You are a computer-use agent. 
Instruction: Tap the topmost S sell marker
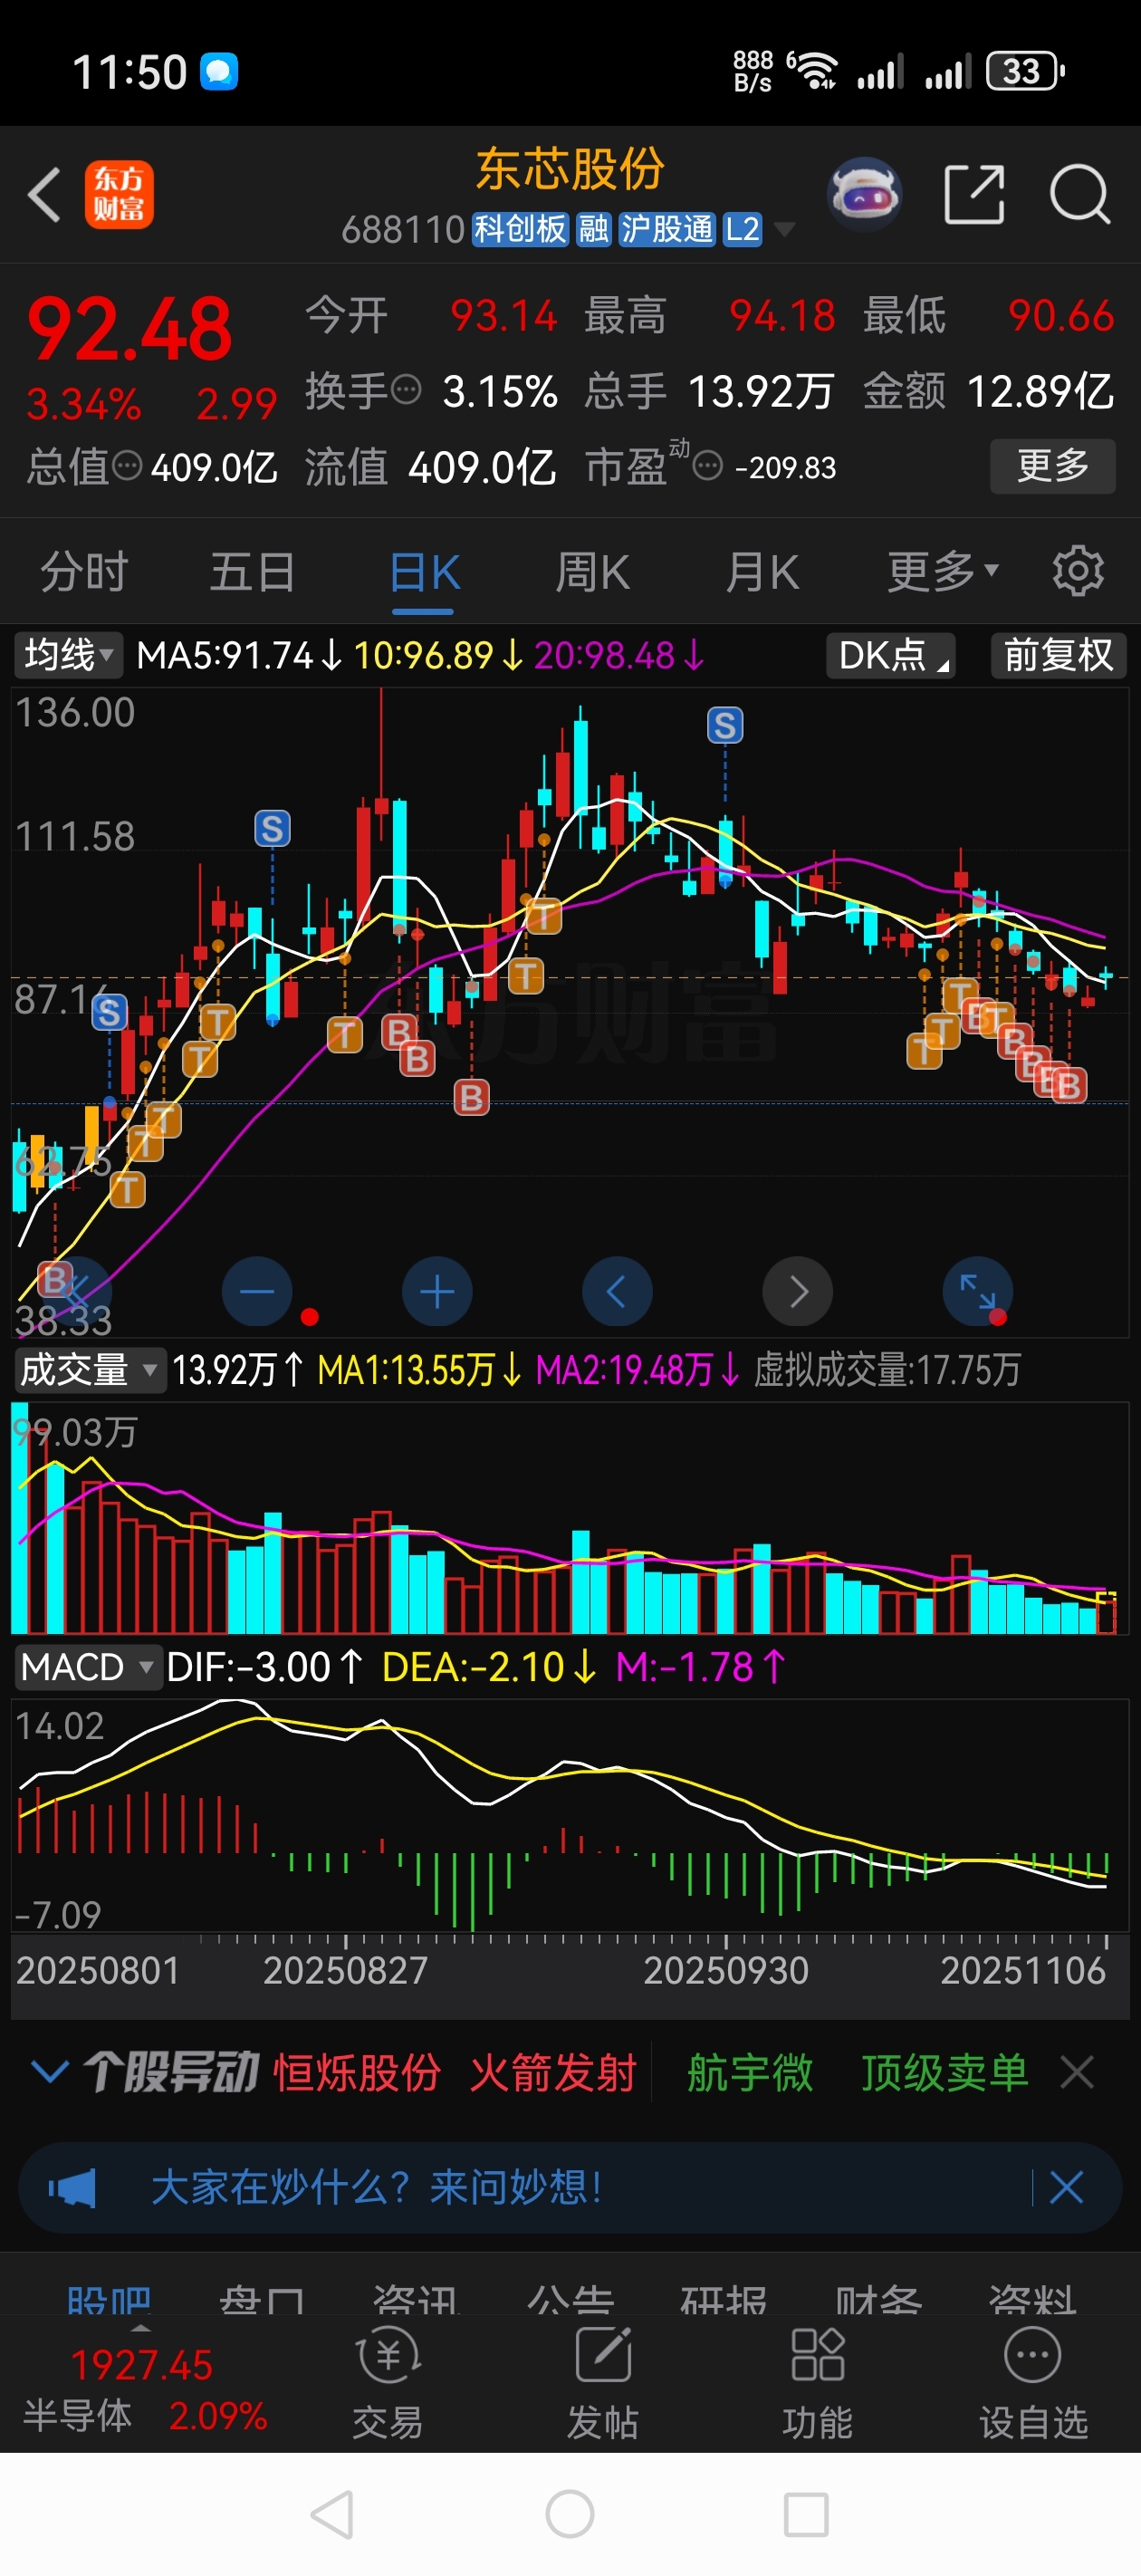pos(725,725)
